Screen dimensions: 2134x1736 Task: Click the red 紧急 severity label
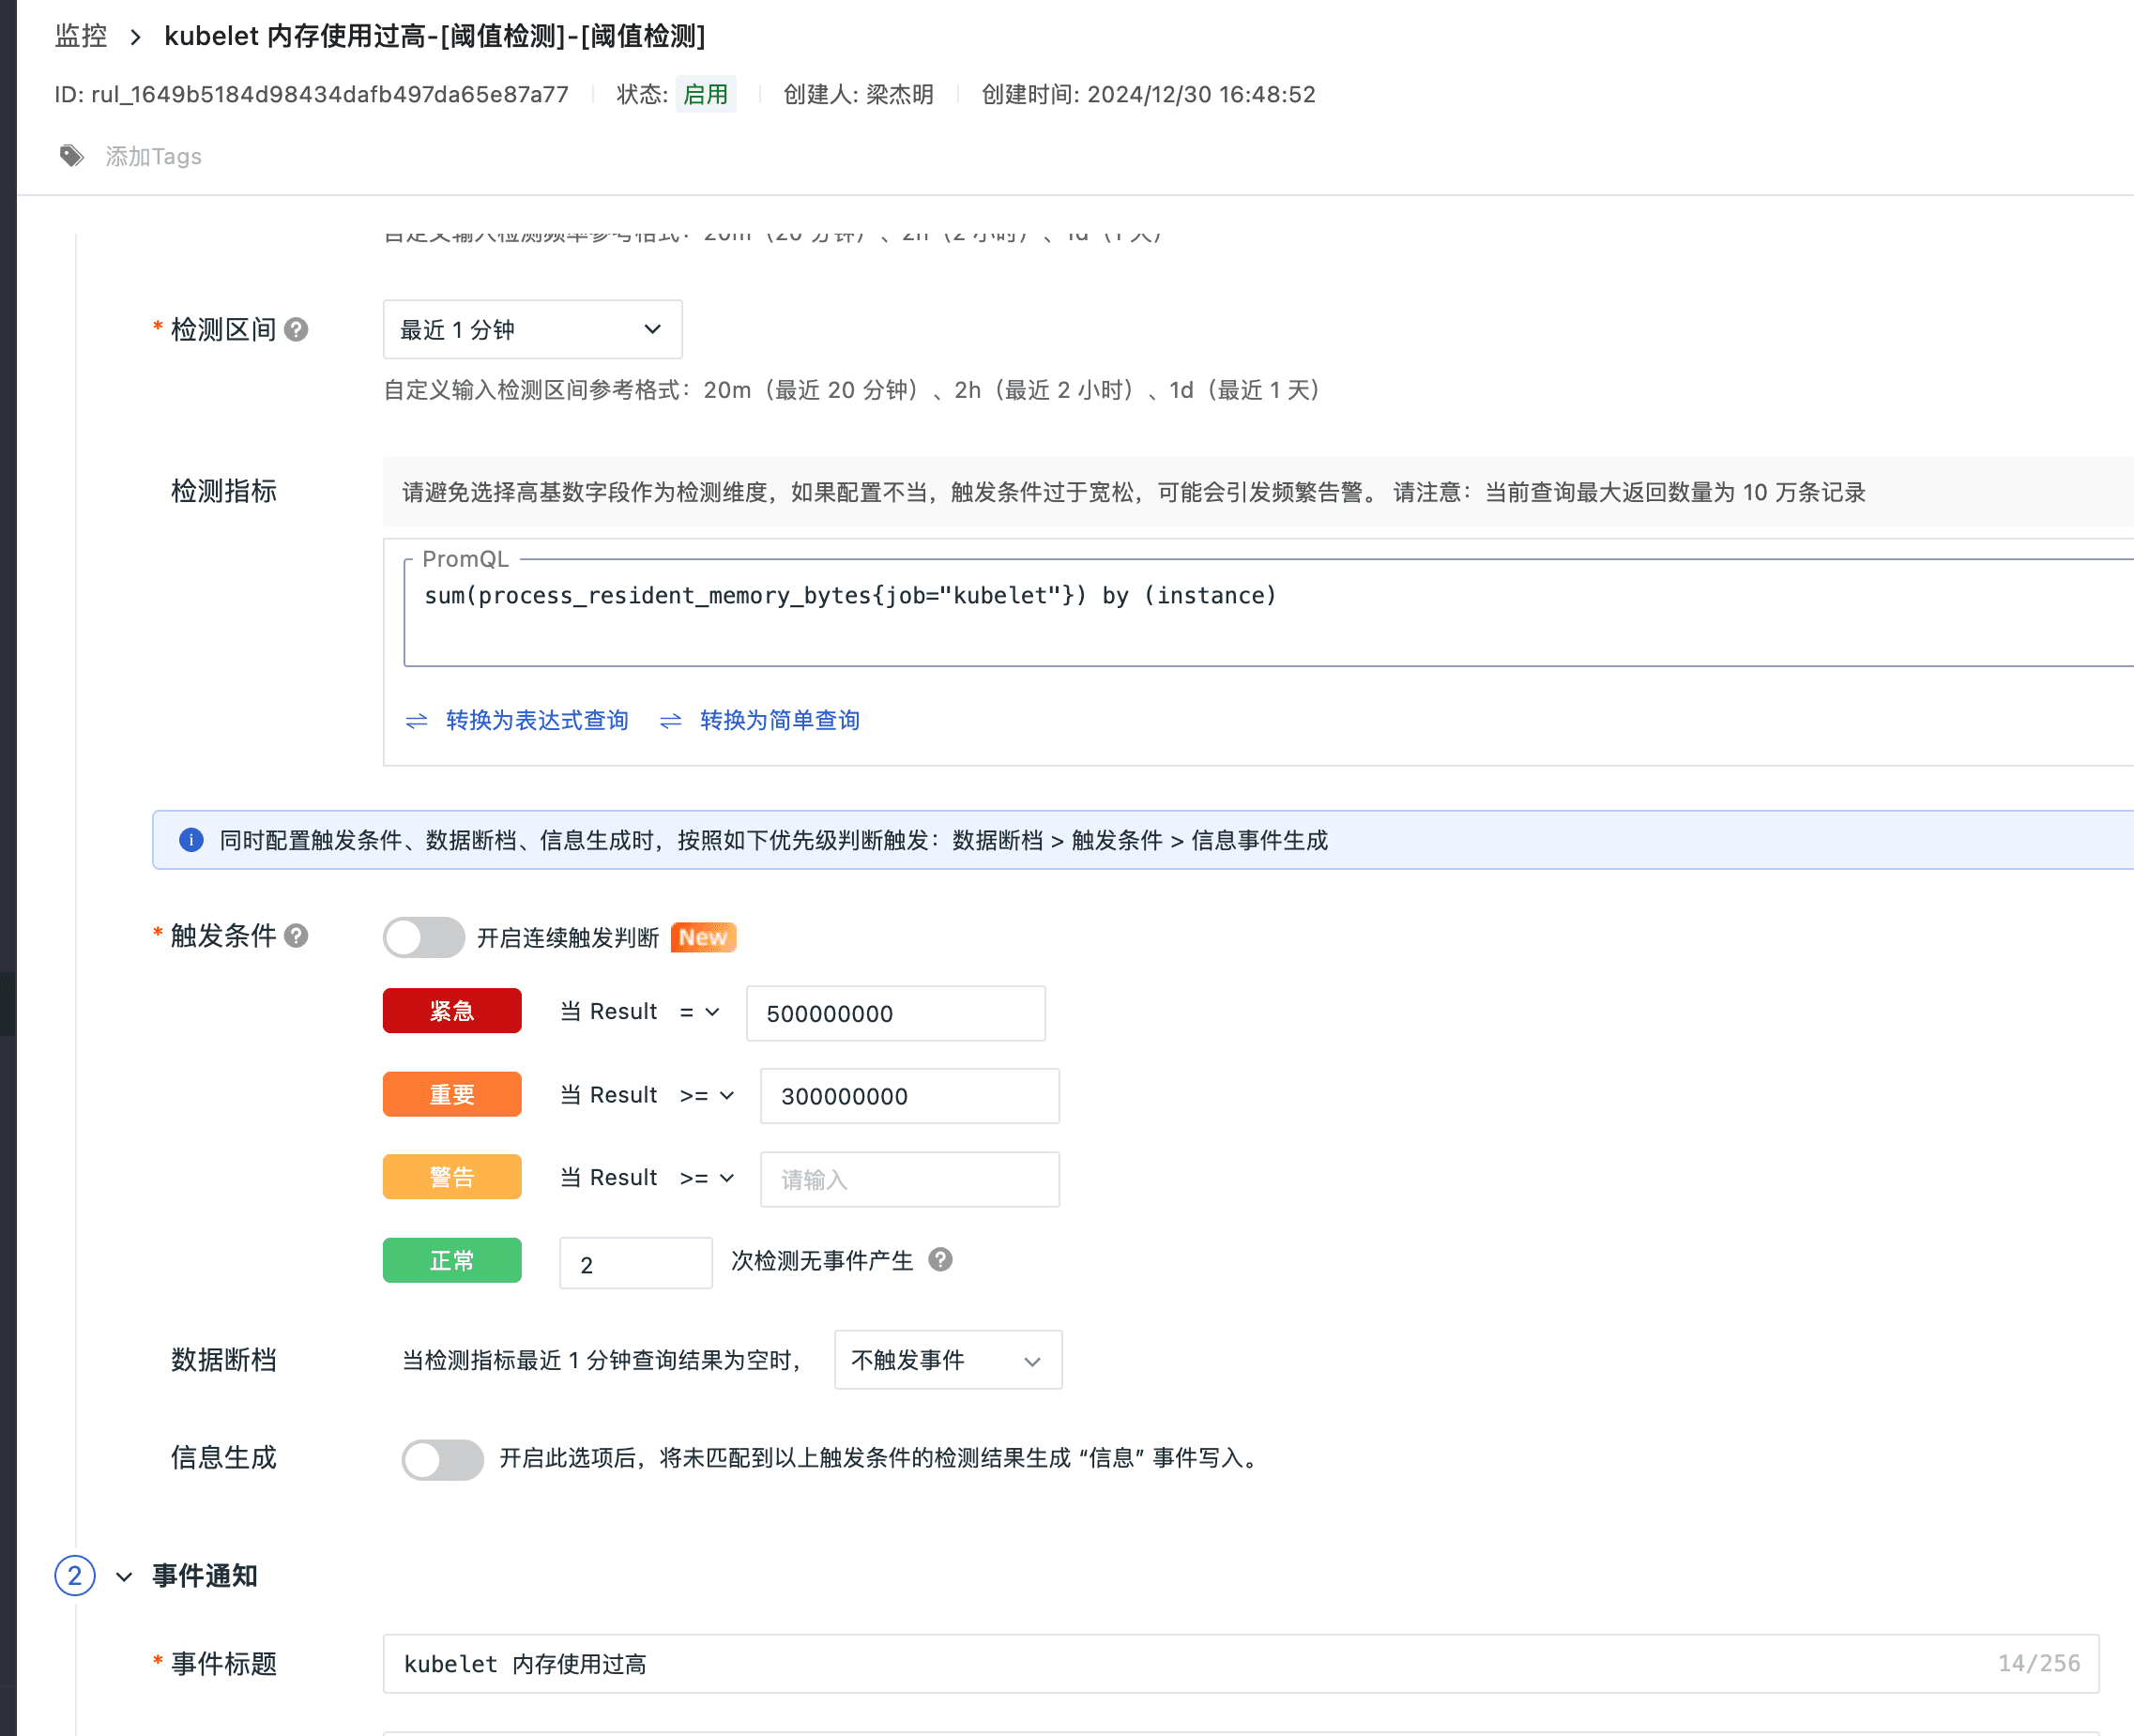[x=452, y=1011]
